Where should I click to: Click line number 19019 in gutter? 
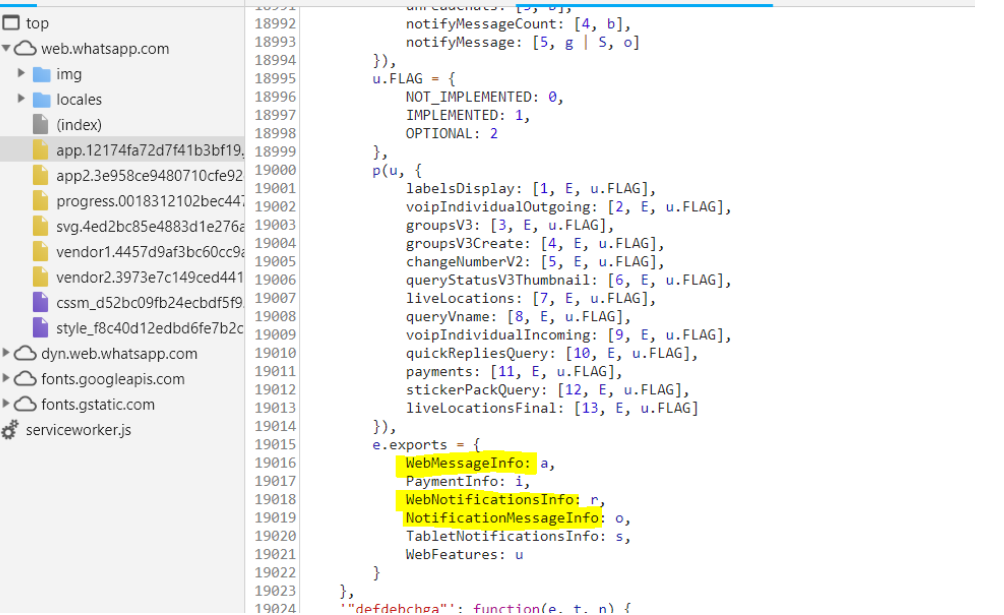tap(275, 518)
